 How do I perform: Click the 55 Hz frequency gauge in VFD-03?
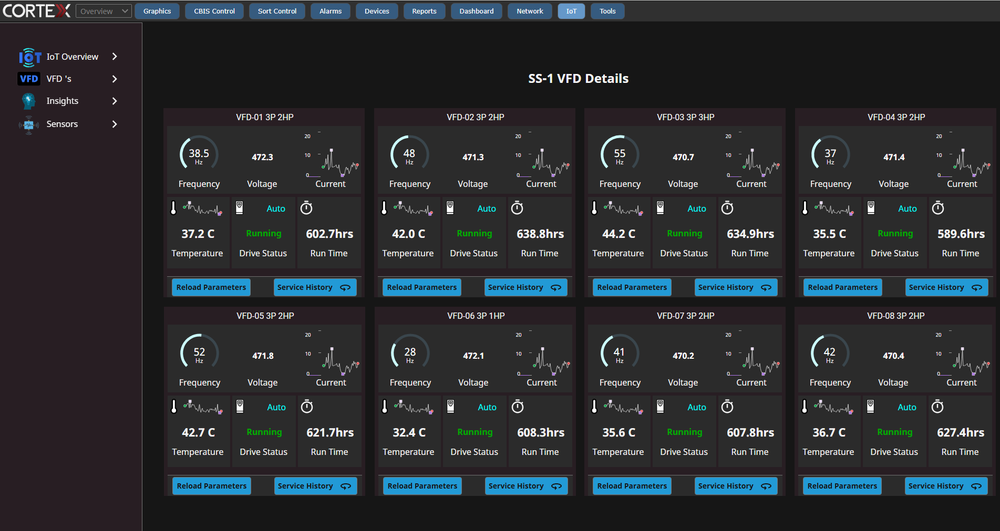(619, 154)
